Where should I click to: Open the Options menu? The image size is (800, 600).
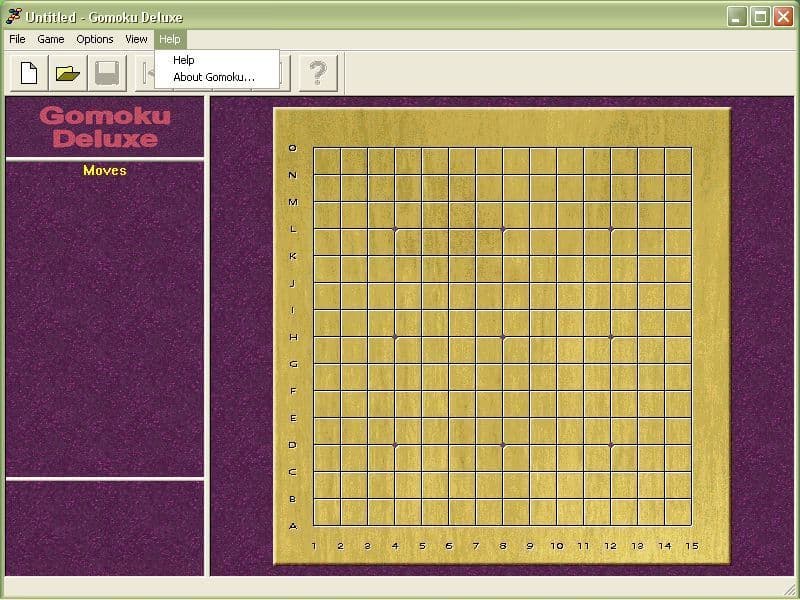click(x=94, y=39)
